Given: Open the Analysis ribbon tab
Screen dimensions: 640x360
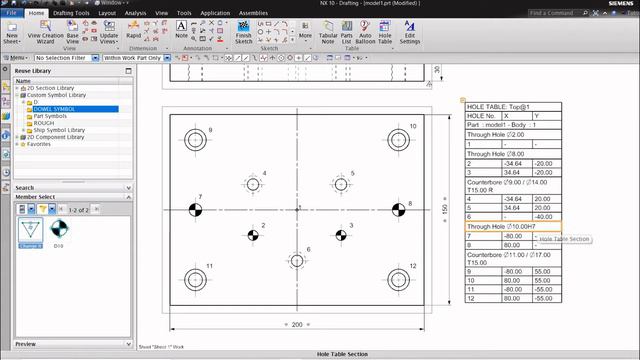Looking at the screenshot, I should click(135, 13).
